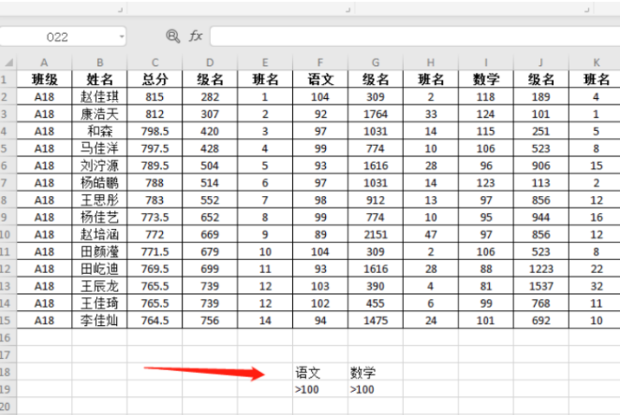Screen dimensions: 620x415
Task: Click into the formula bar input
Action: (415, 36)
